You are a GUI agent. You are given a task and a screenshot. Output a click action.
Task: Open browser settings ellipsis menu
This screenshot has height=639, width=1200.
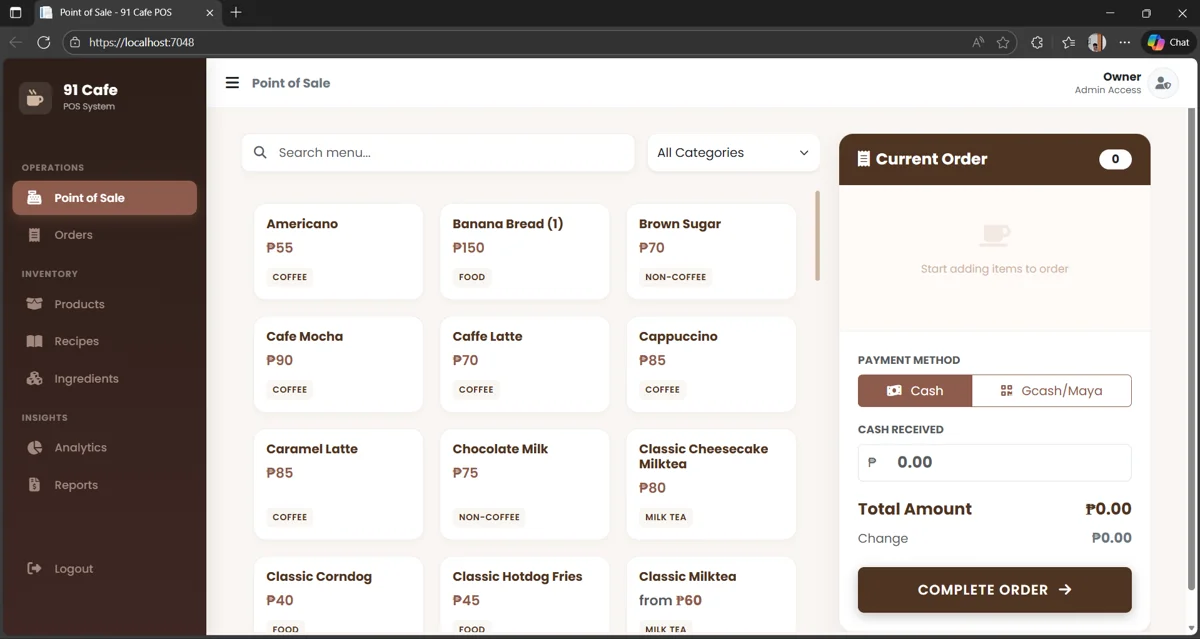coord(1125,42)
